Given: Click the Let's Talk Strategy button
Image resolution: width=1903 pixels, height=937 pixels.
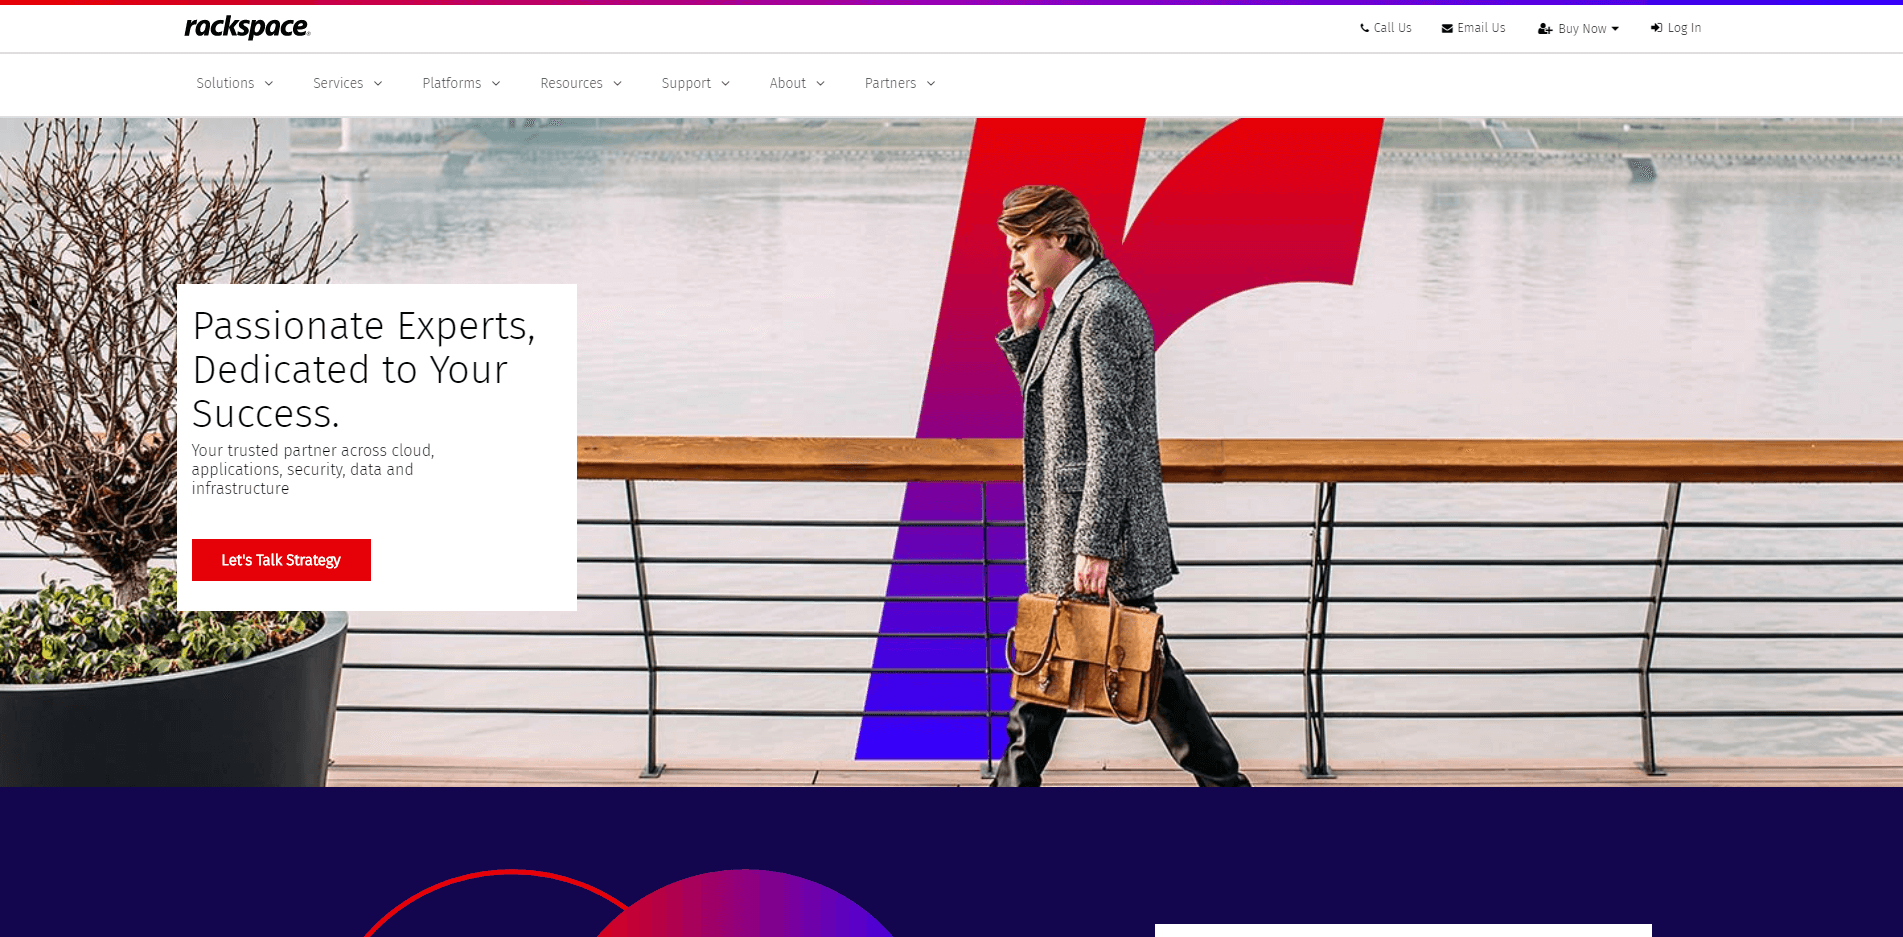Looking at the screenshot, I should point(281,560).
